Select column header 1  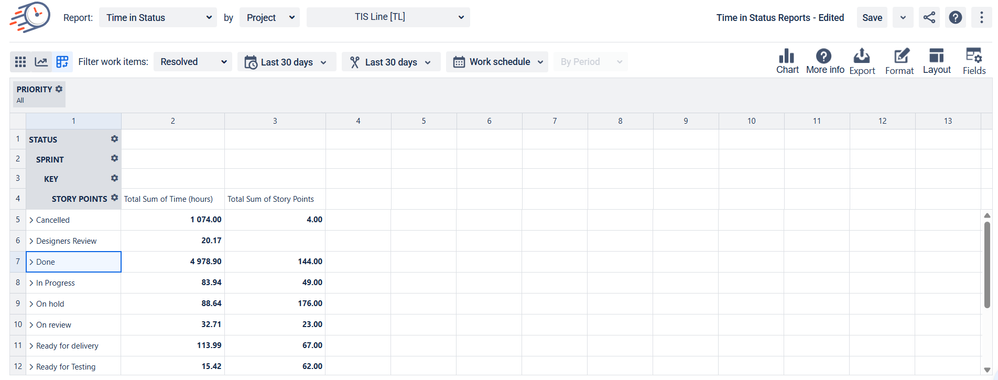(x=74, y=121)
